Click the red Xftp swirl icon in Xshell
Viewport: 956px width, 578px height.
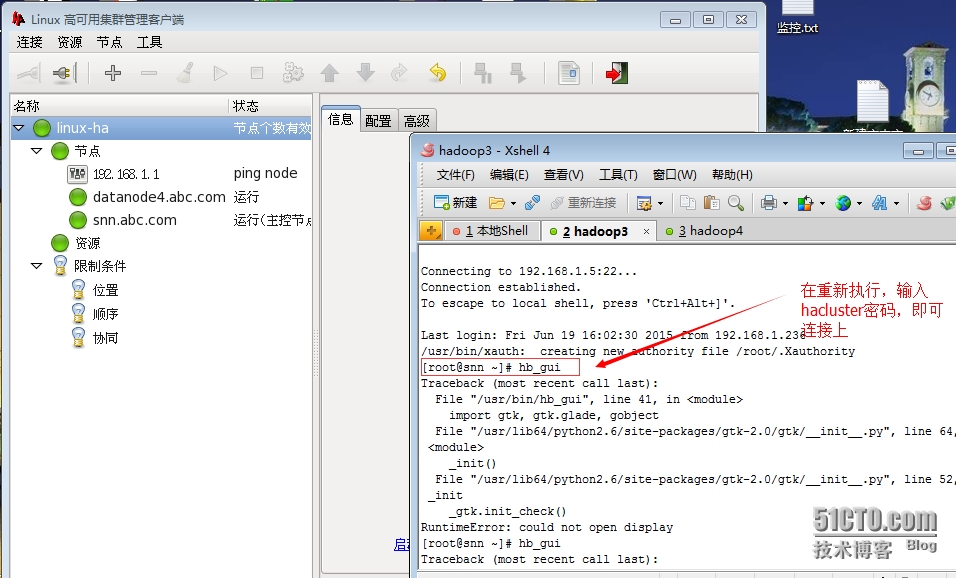pyautogui.click(x=924, y=202)
